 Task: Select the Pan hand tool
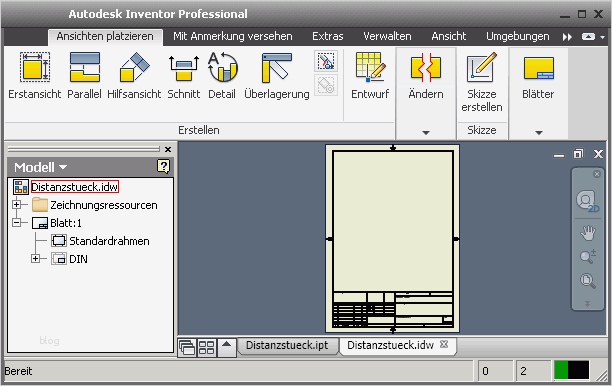point(587,233)
